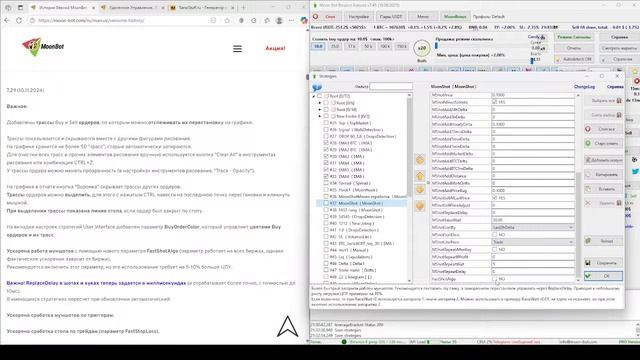
Task: Toggle MShotSellAtLastPrice YES checkbox
Action: (495, 198)
